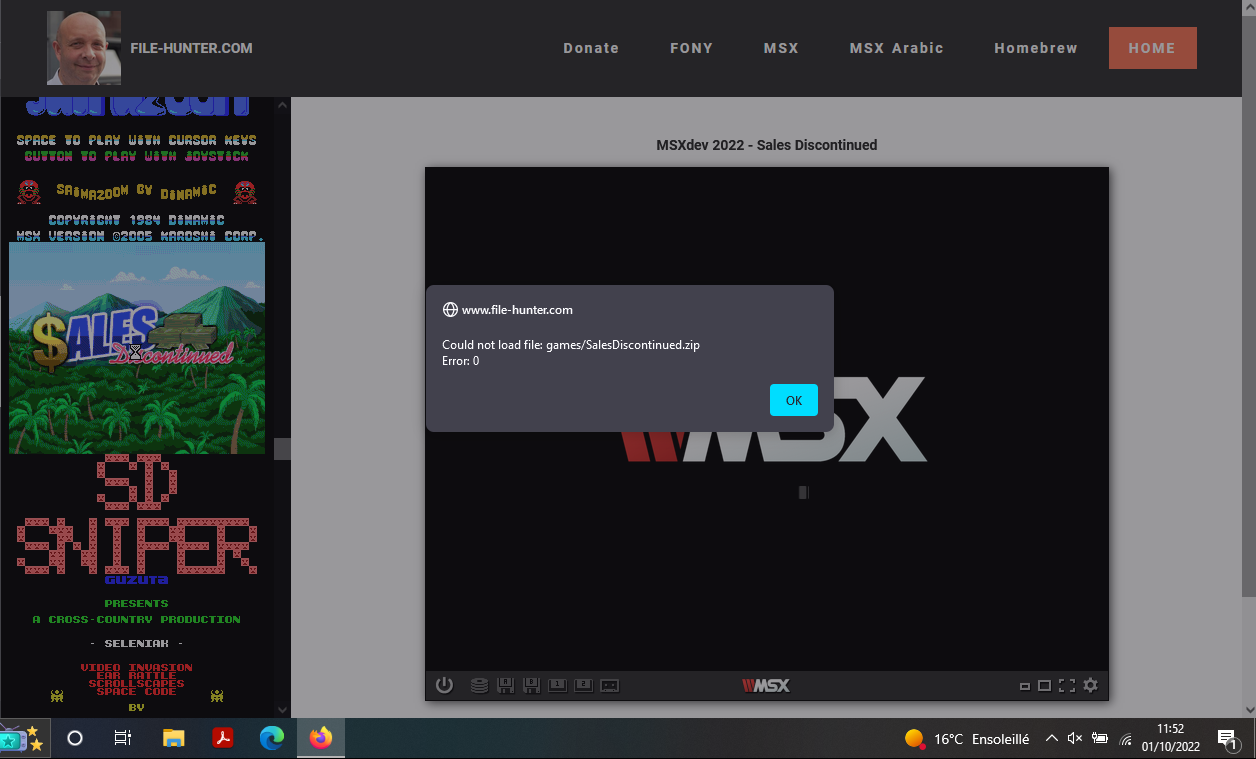1256x759 pixels.
Task: Click the 'MSXdev 2022 - Sales Discontinued' heading
Action: point(767,145)
